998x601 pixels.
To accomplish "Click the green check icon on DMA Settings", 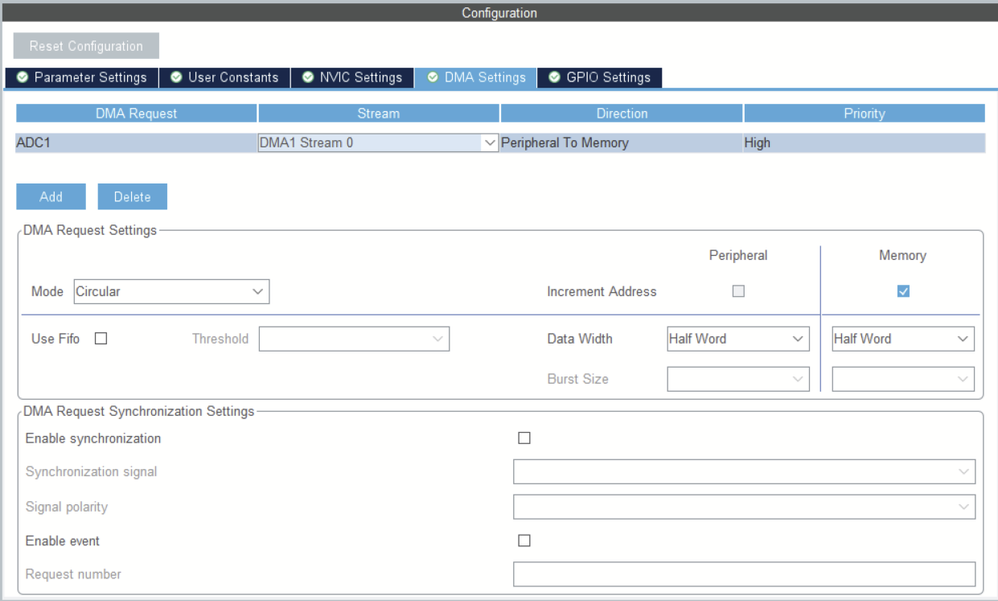I will coord(433,77).
